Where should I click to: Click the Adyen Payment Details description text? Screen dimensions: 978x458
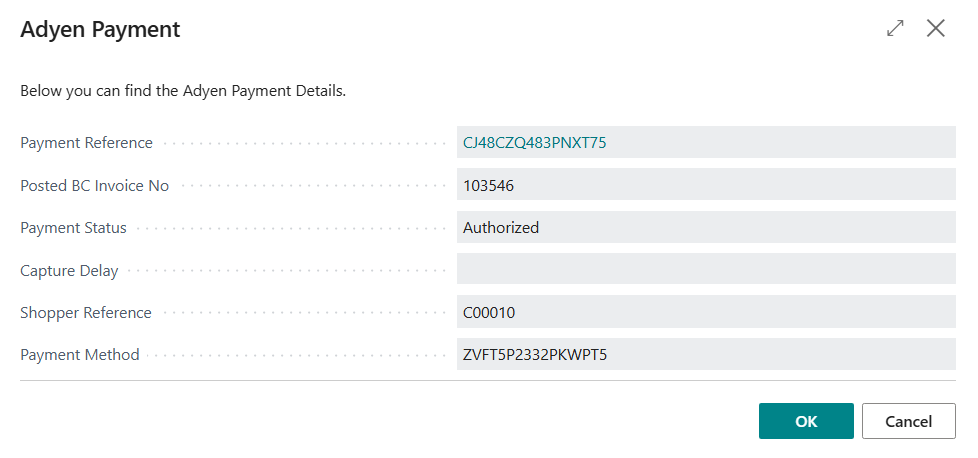pos(183,91)
